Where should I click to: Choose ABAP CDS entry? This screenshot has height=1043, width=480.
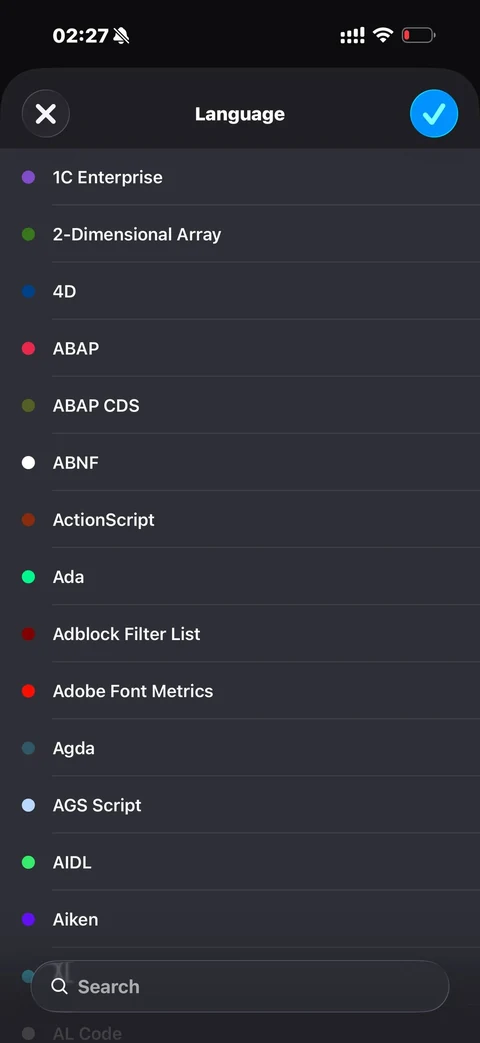click(240, 406)
